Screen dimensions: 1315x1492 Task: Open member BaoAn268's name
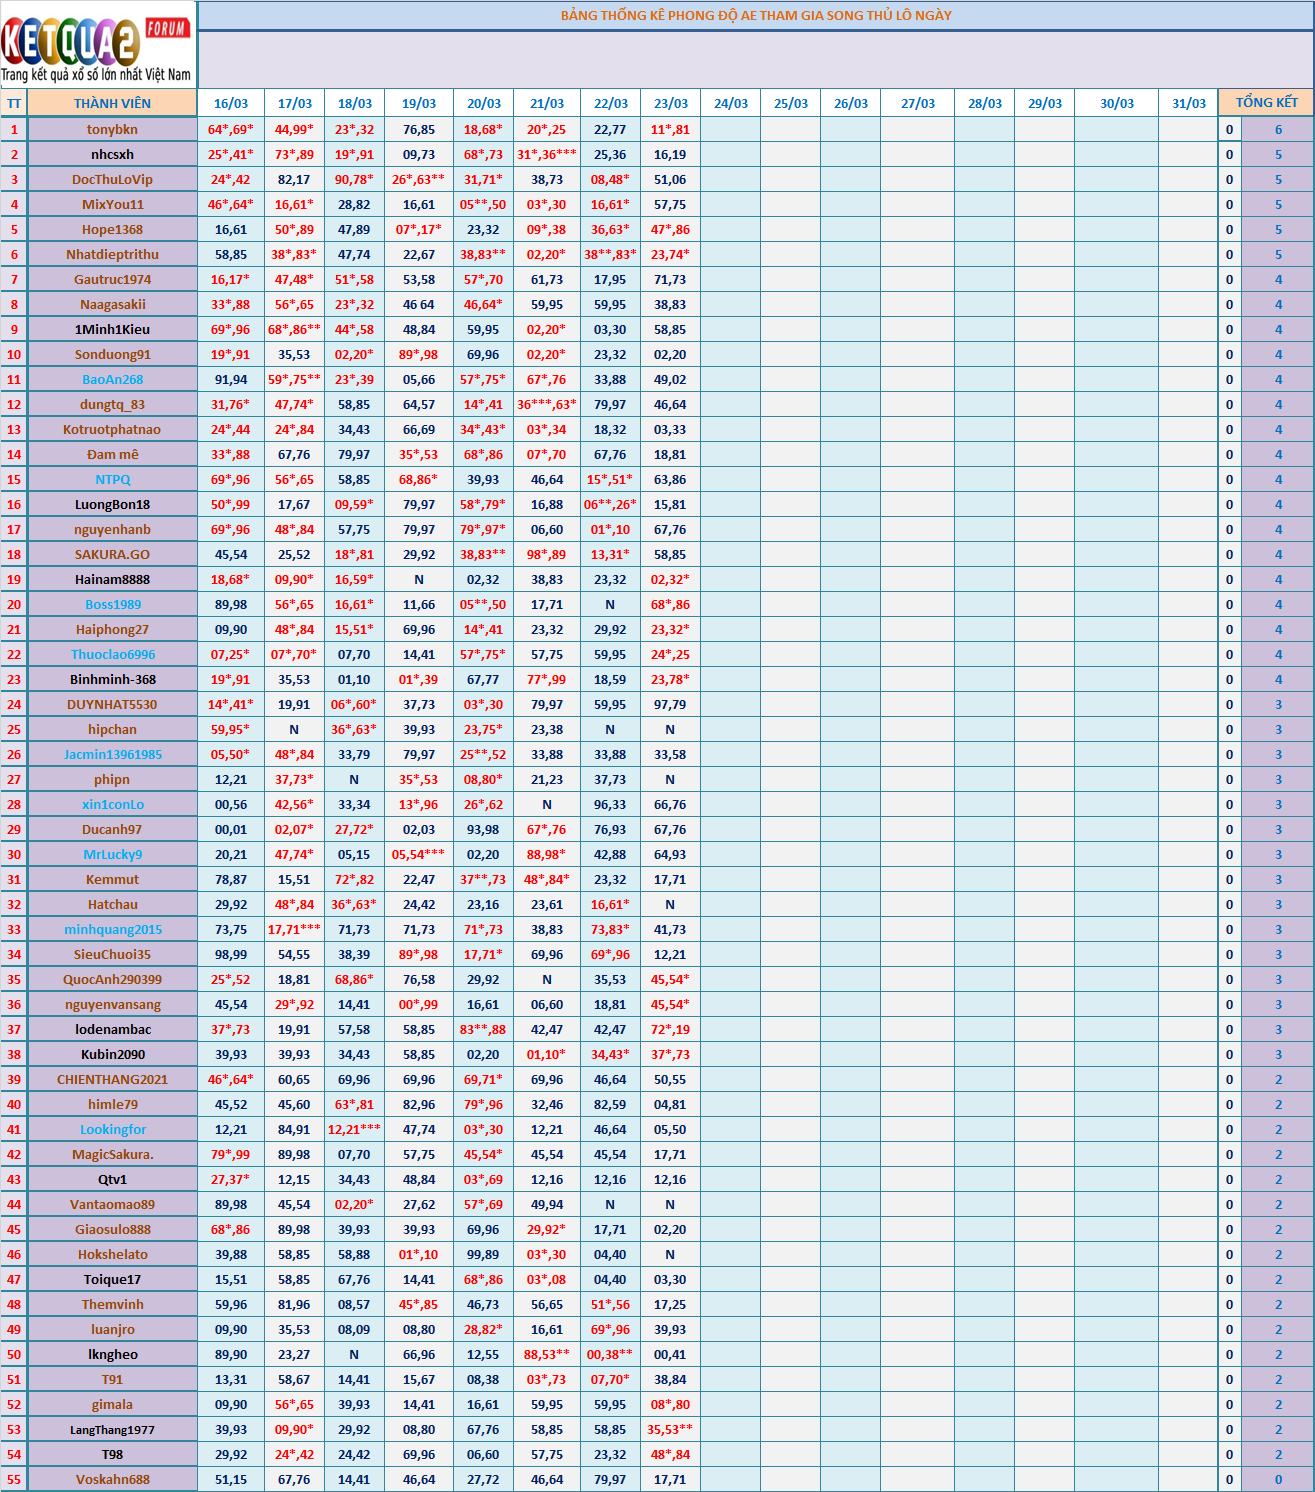112,379
